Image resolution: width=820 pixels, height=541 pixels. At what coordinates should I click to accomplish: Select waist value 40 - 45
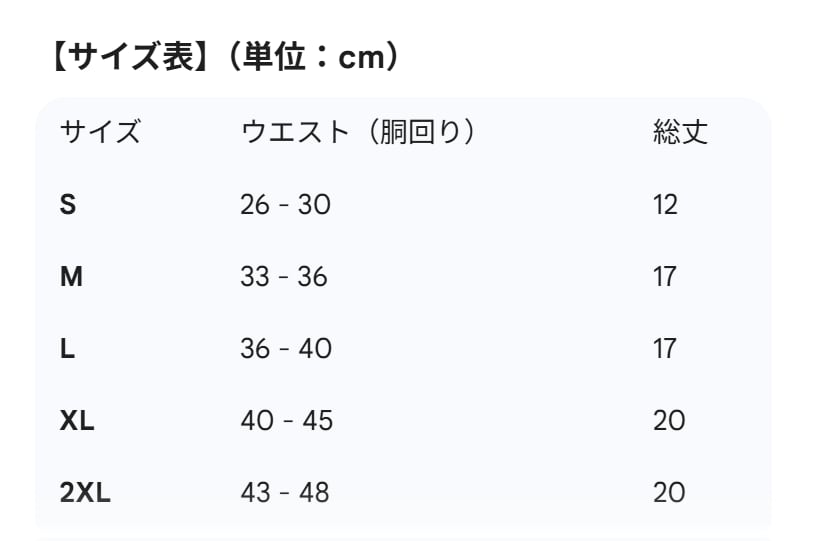286,421
